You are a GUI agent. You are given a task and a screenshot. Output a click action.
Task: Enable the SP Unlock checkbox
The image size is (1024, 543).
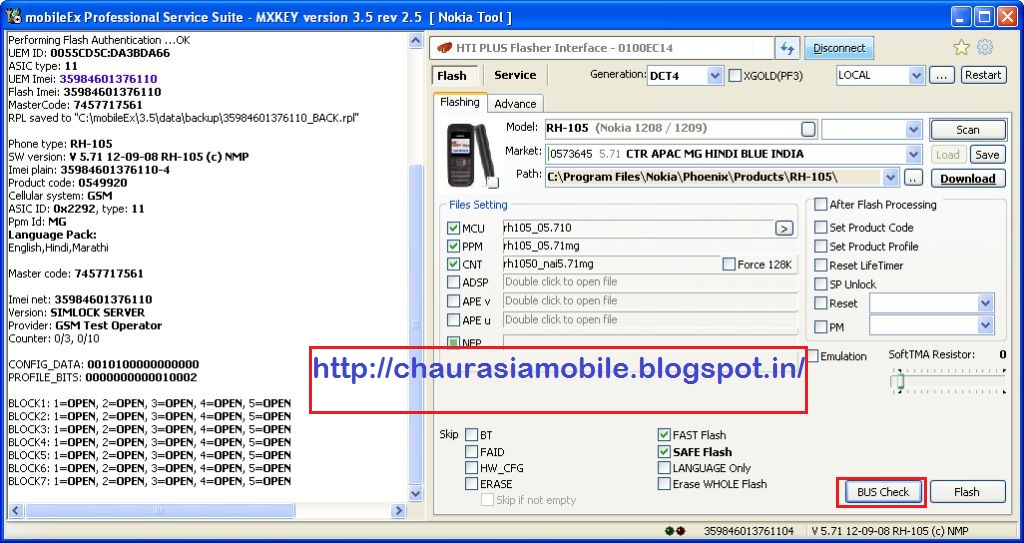820,284
